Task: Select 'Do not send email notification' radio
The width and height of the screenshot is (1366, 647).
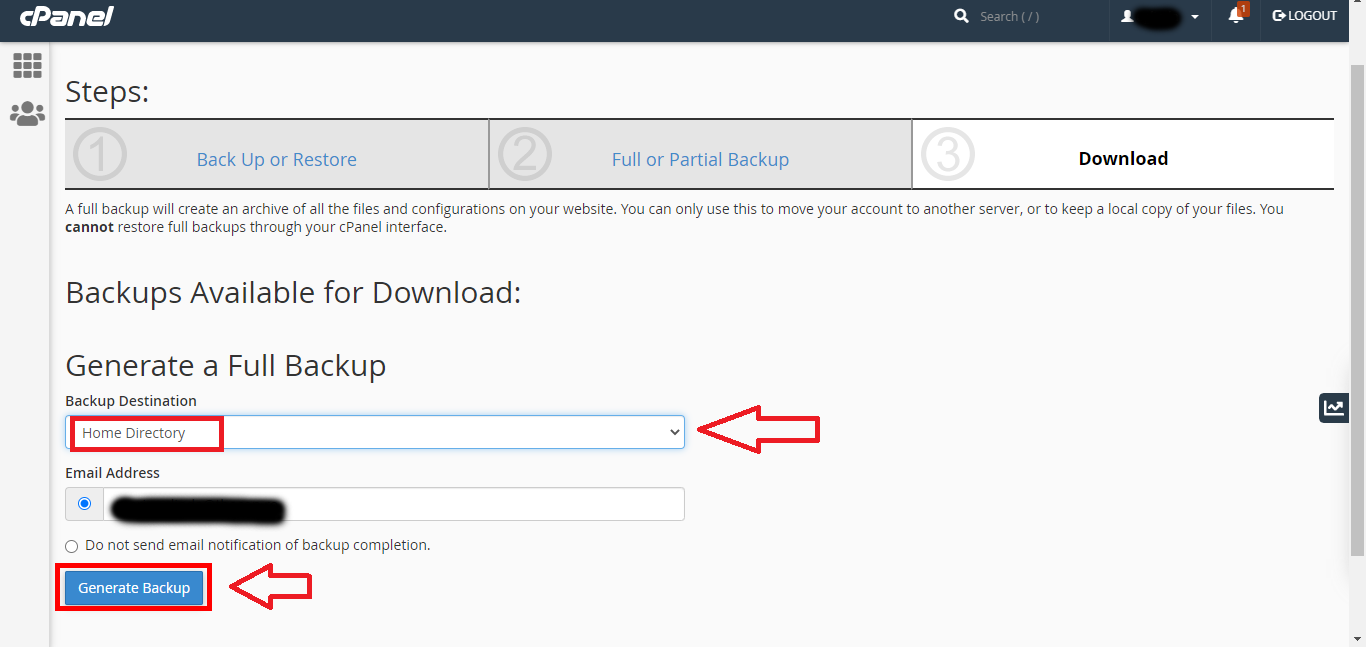Action: [71, 546]
